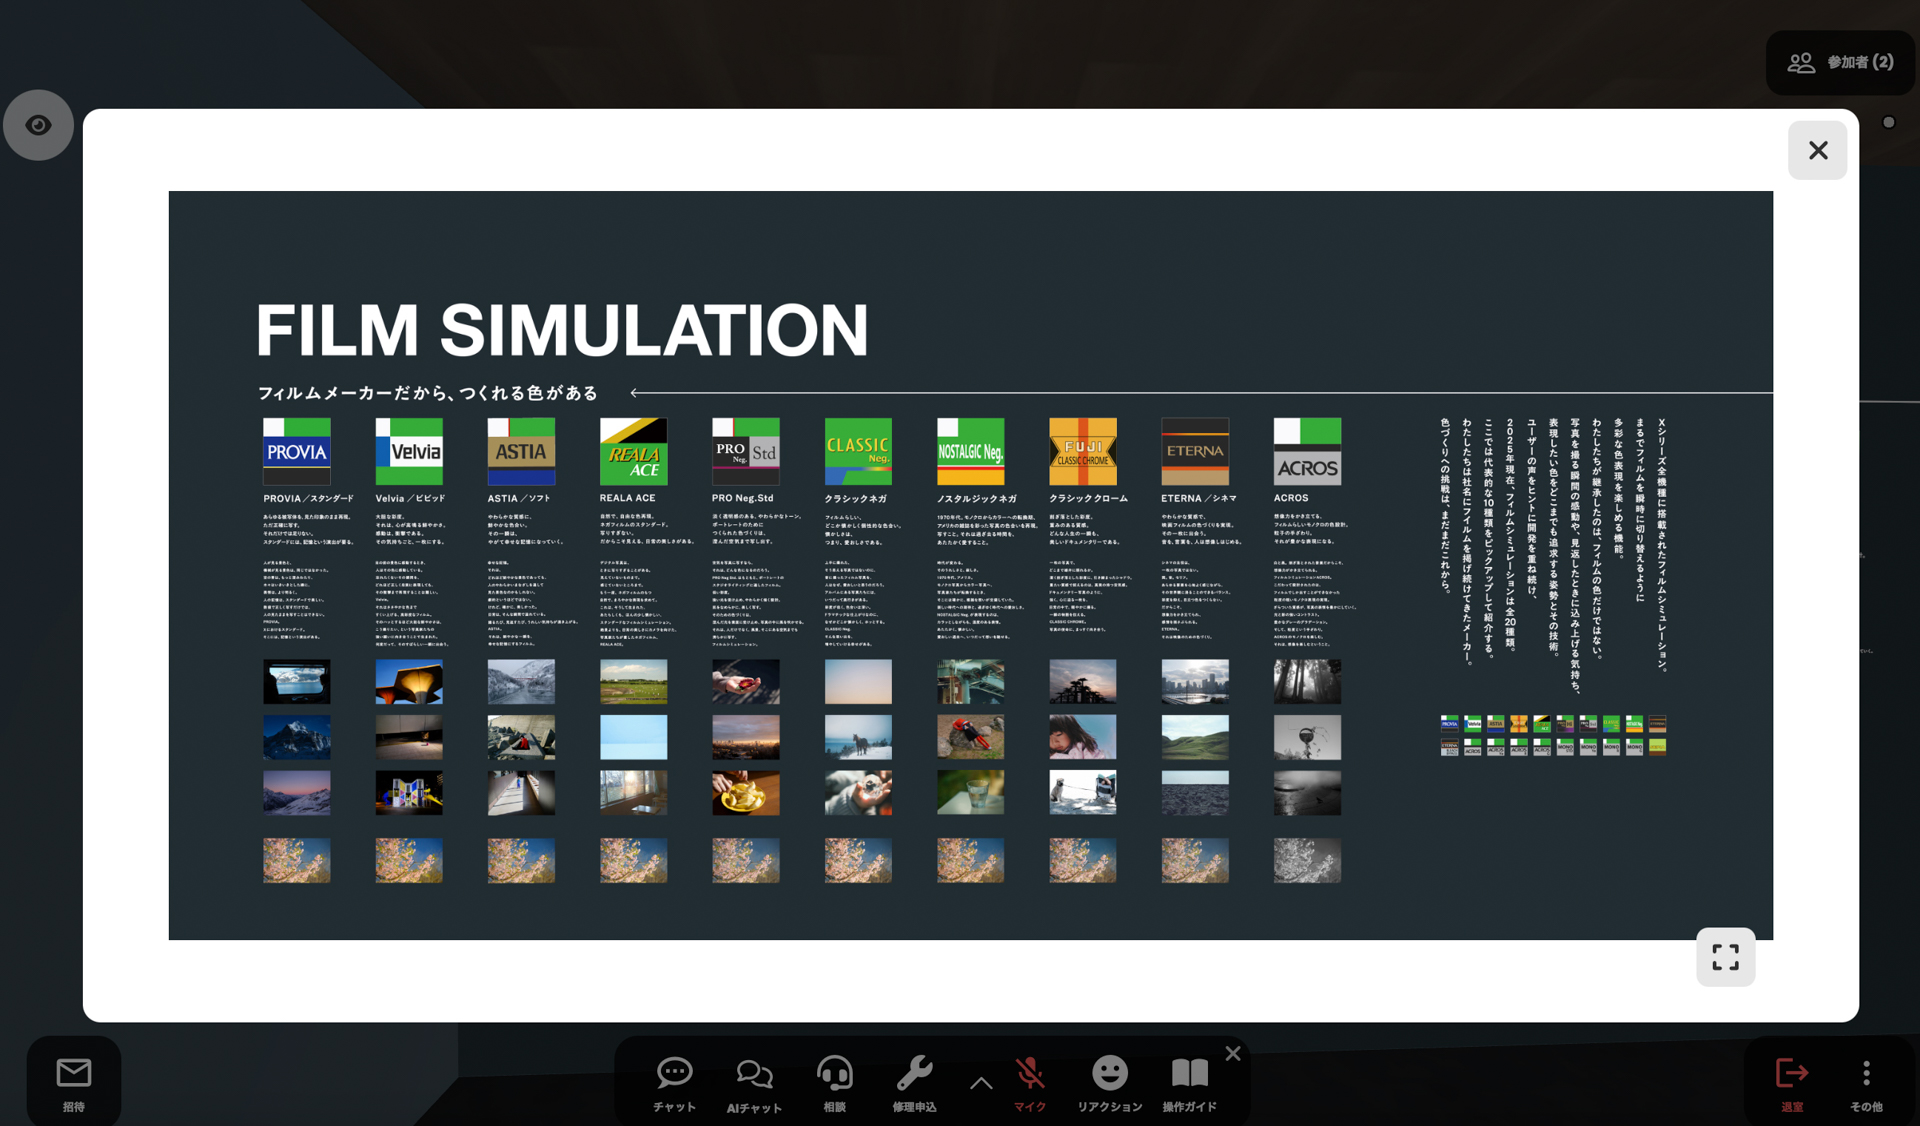Expand the 参加者 (2) participants list
This screenshot has height=1126, width=1920.
(1840, 62)
